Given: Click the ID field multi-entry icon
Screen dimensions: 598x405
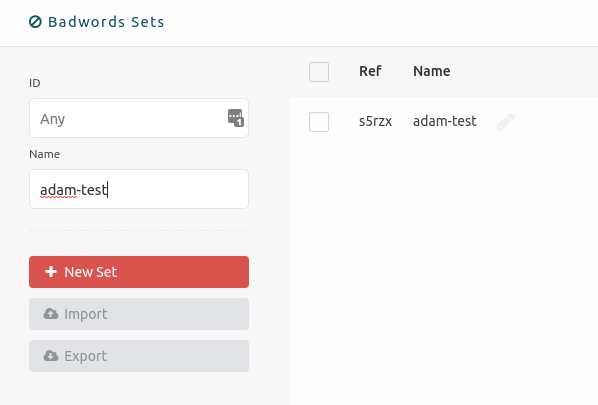Looking at the screenshot, I should pos(236,118).
